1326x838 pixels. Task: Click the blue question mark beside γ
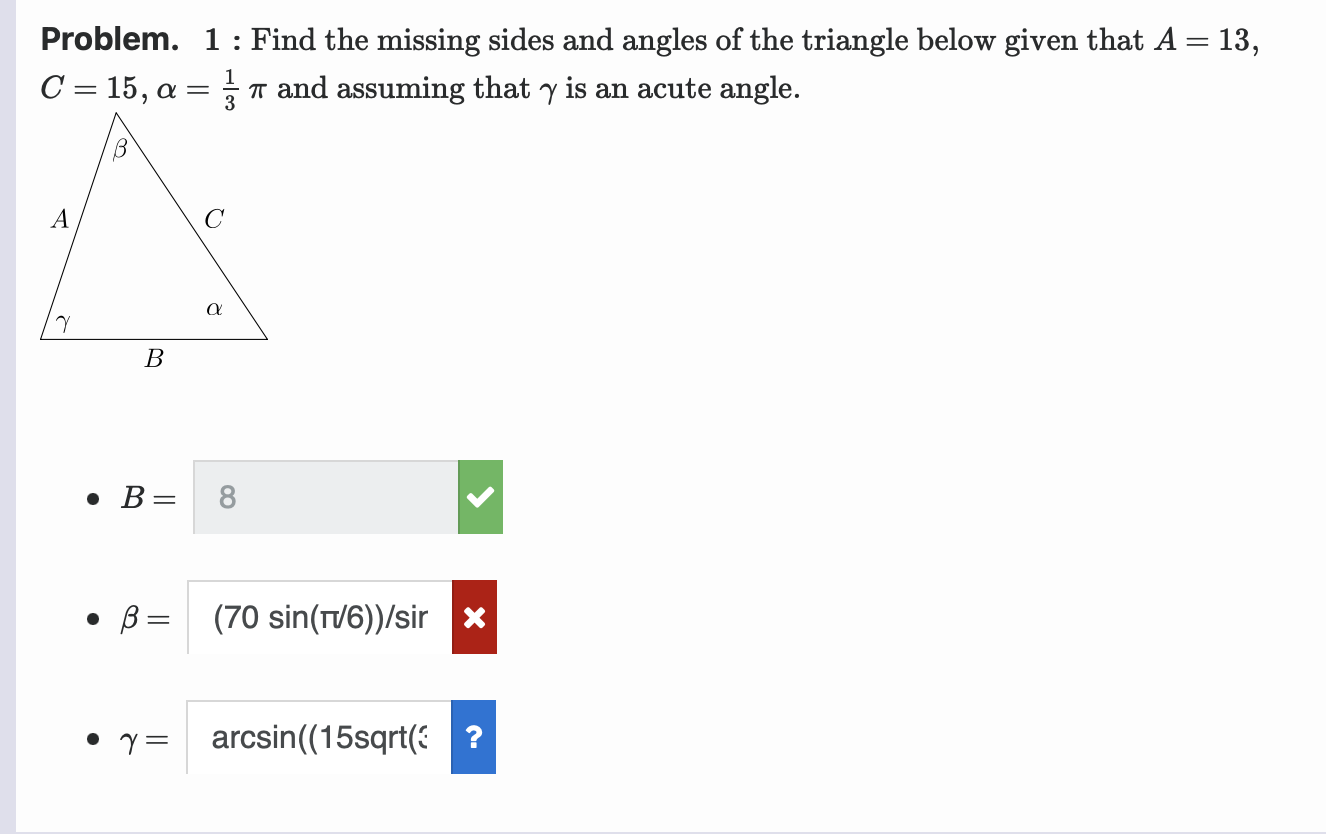(475, 737)
